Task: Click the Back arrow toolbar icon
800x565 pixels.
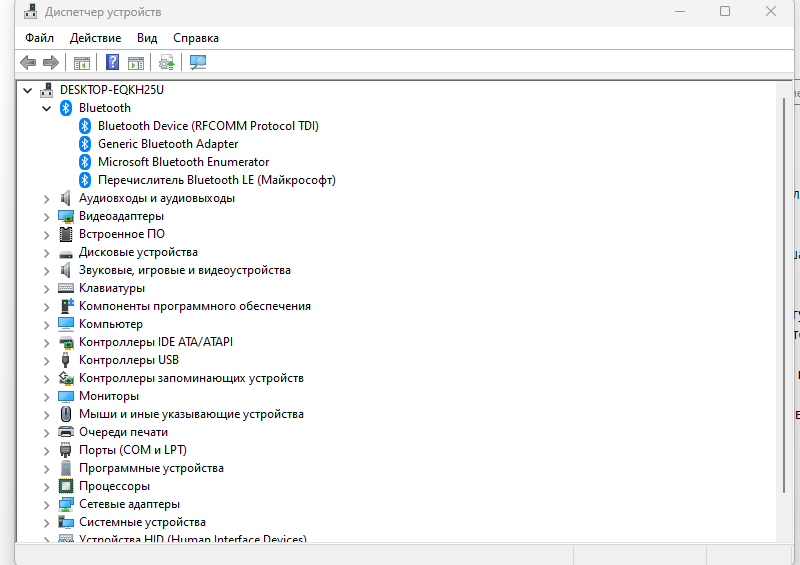Action: [28, 63]
